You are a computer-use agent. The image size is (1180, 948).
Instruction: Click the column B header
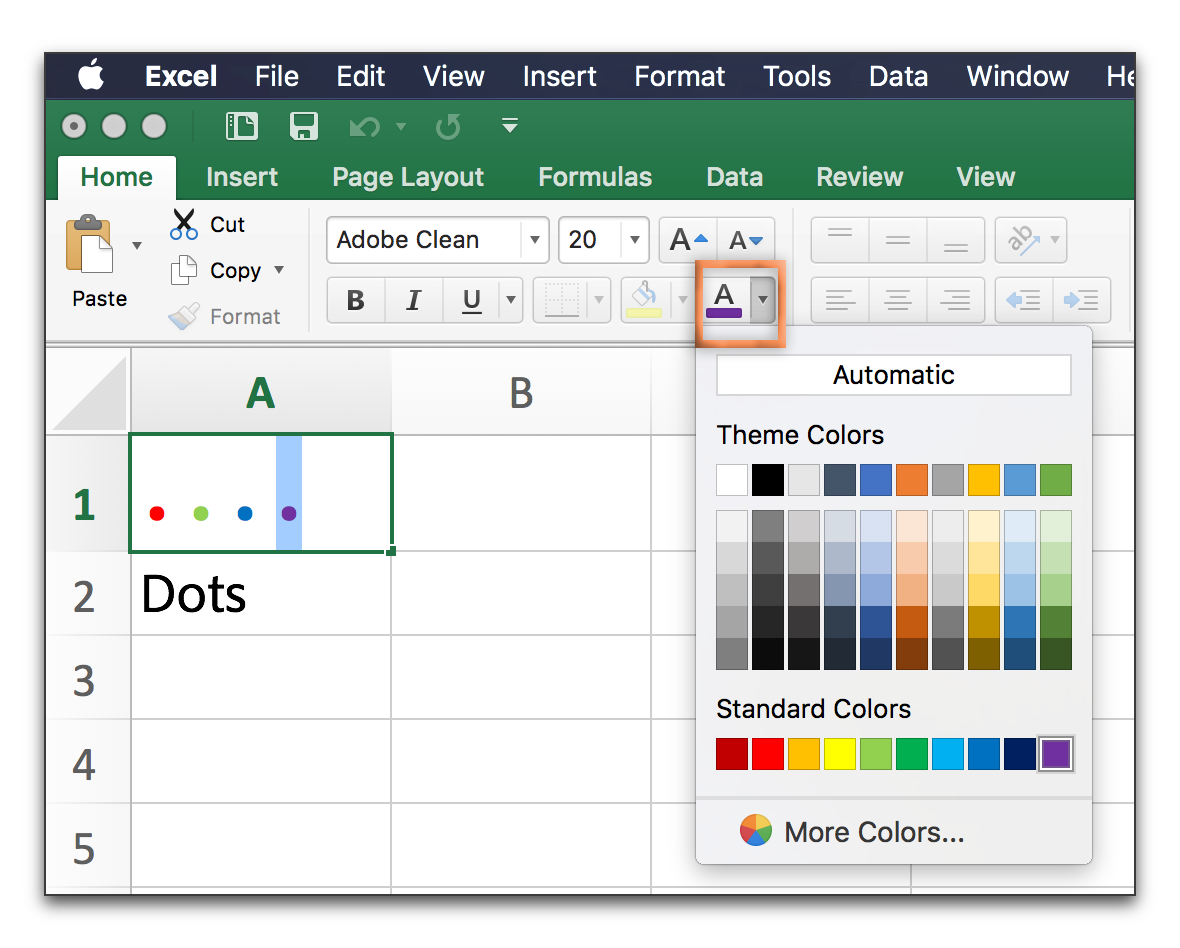point(521,394)
